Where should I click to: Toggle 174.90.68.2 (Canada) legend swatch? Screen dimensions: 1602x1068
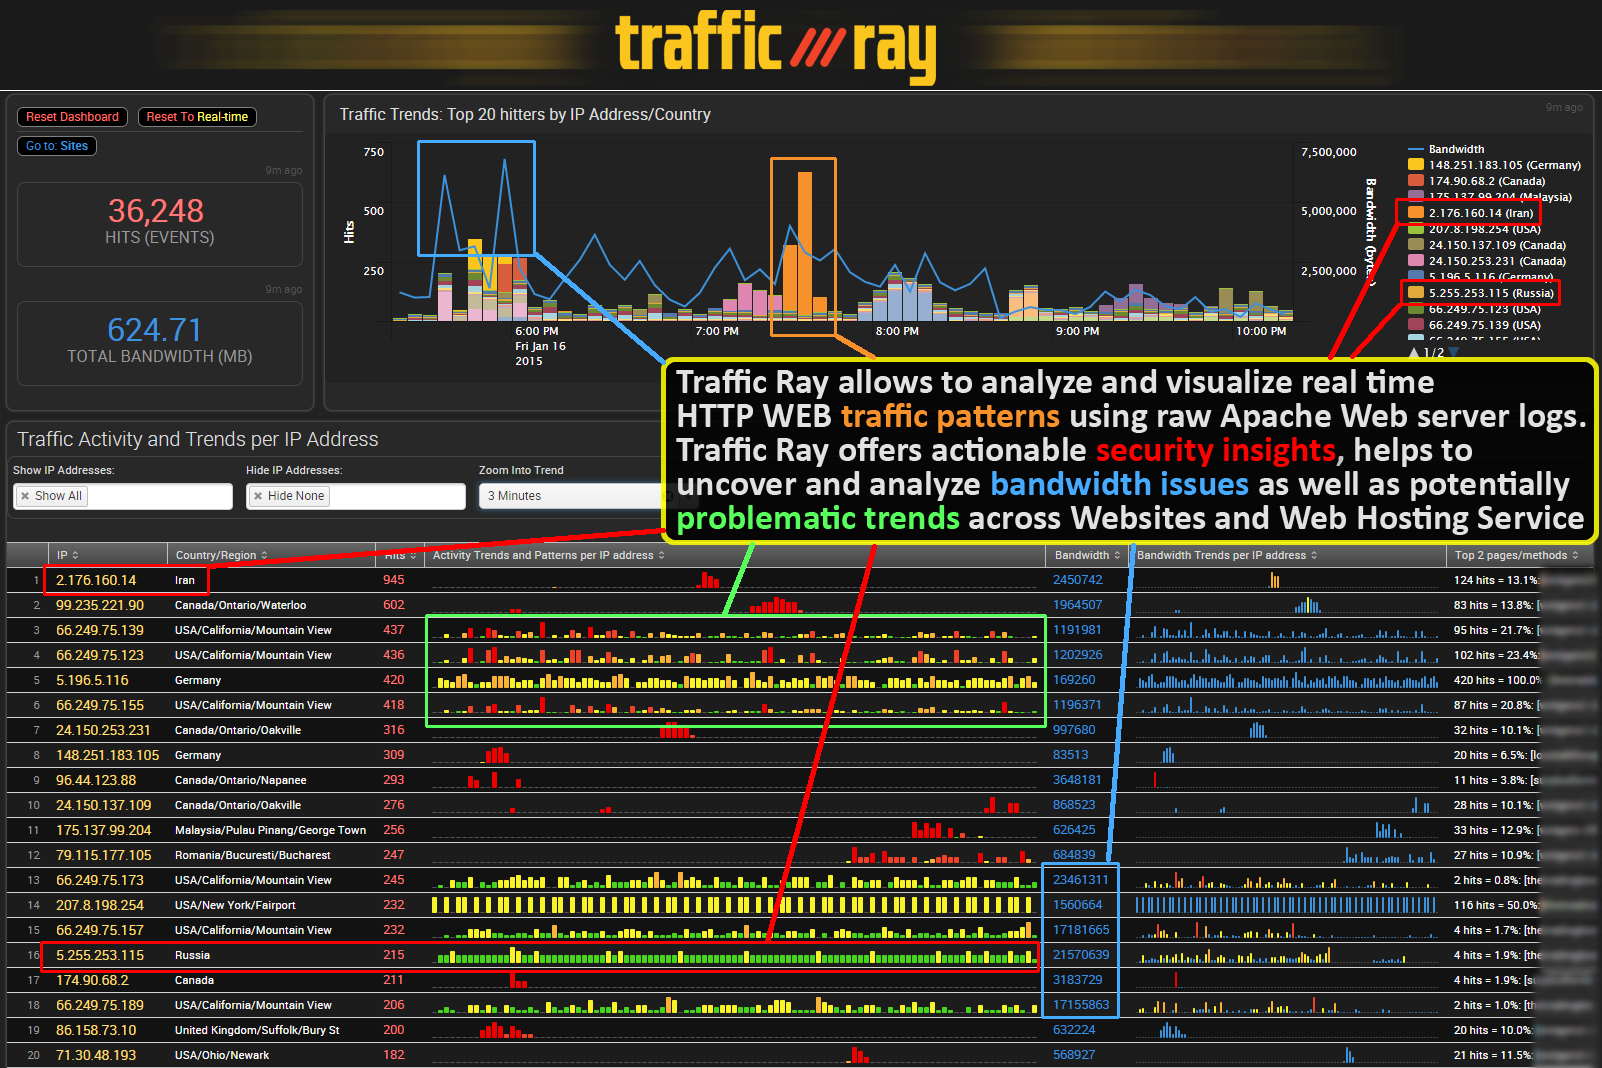pyautogui.click(x=1415, y=181)
